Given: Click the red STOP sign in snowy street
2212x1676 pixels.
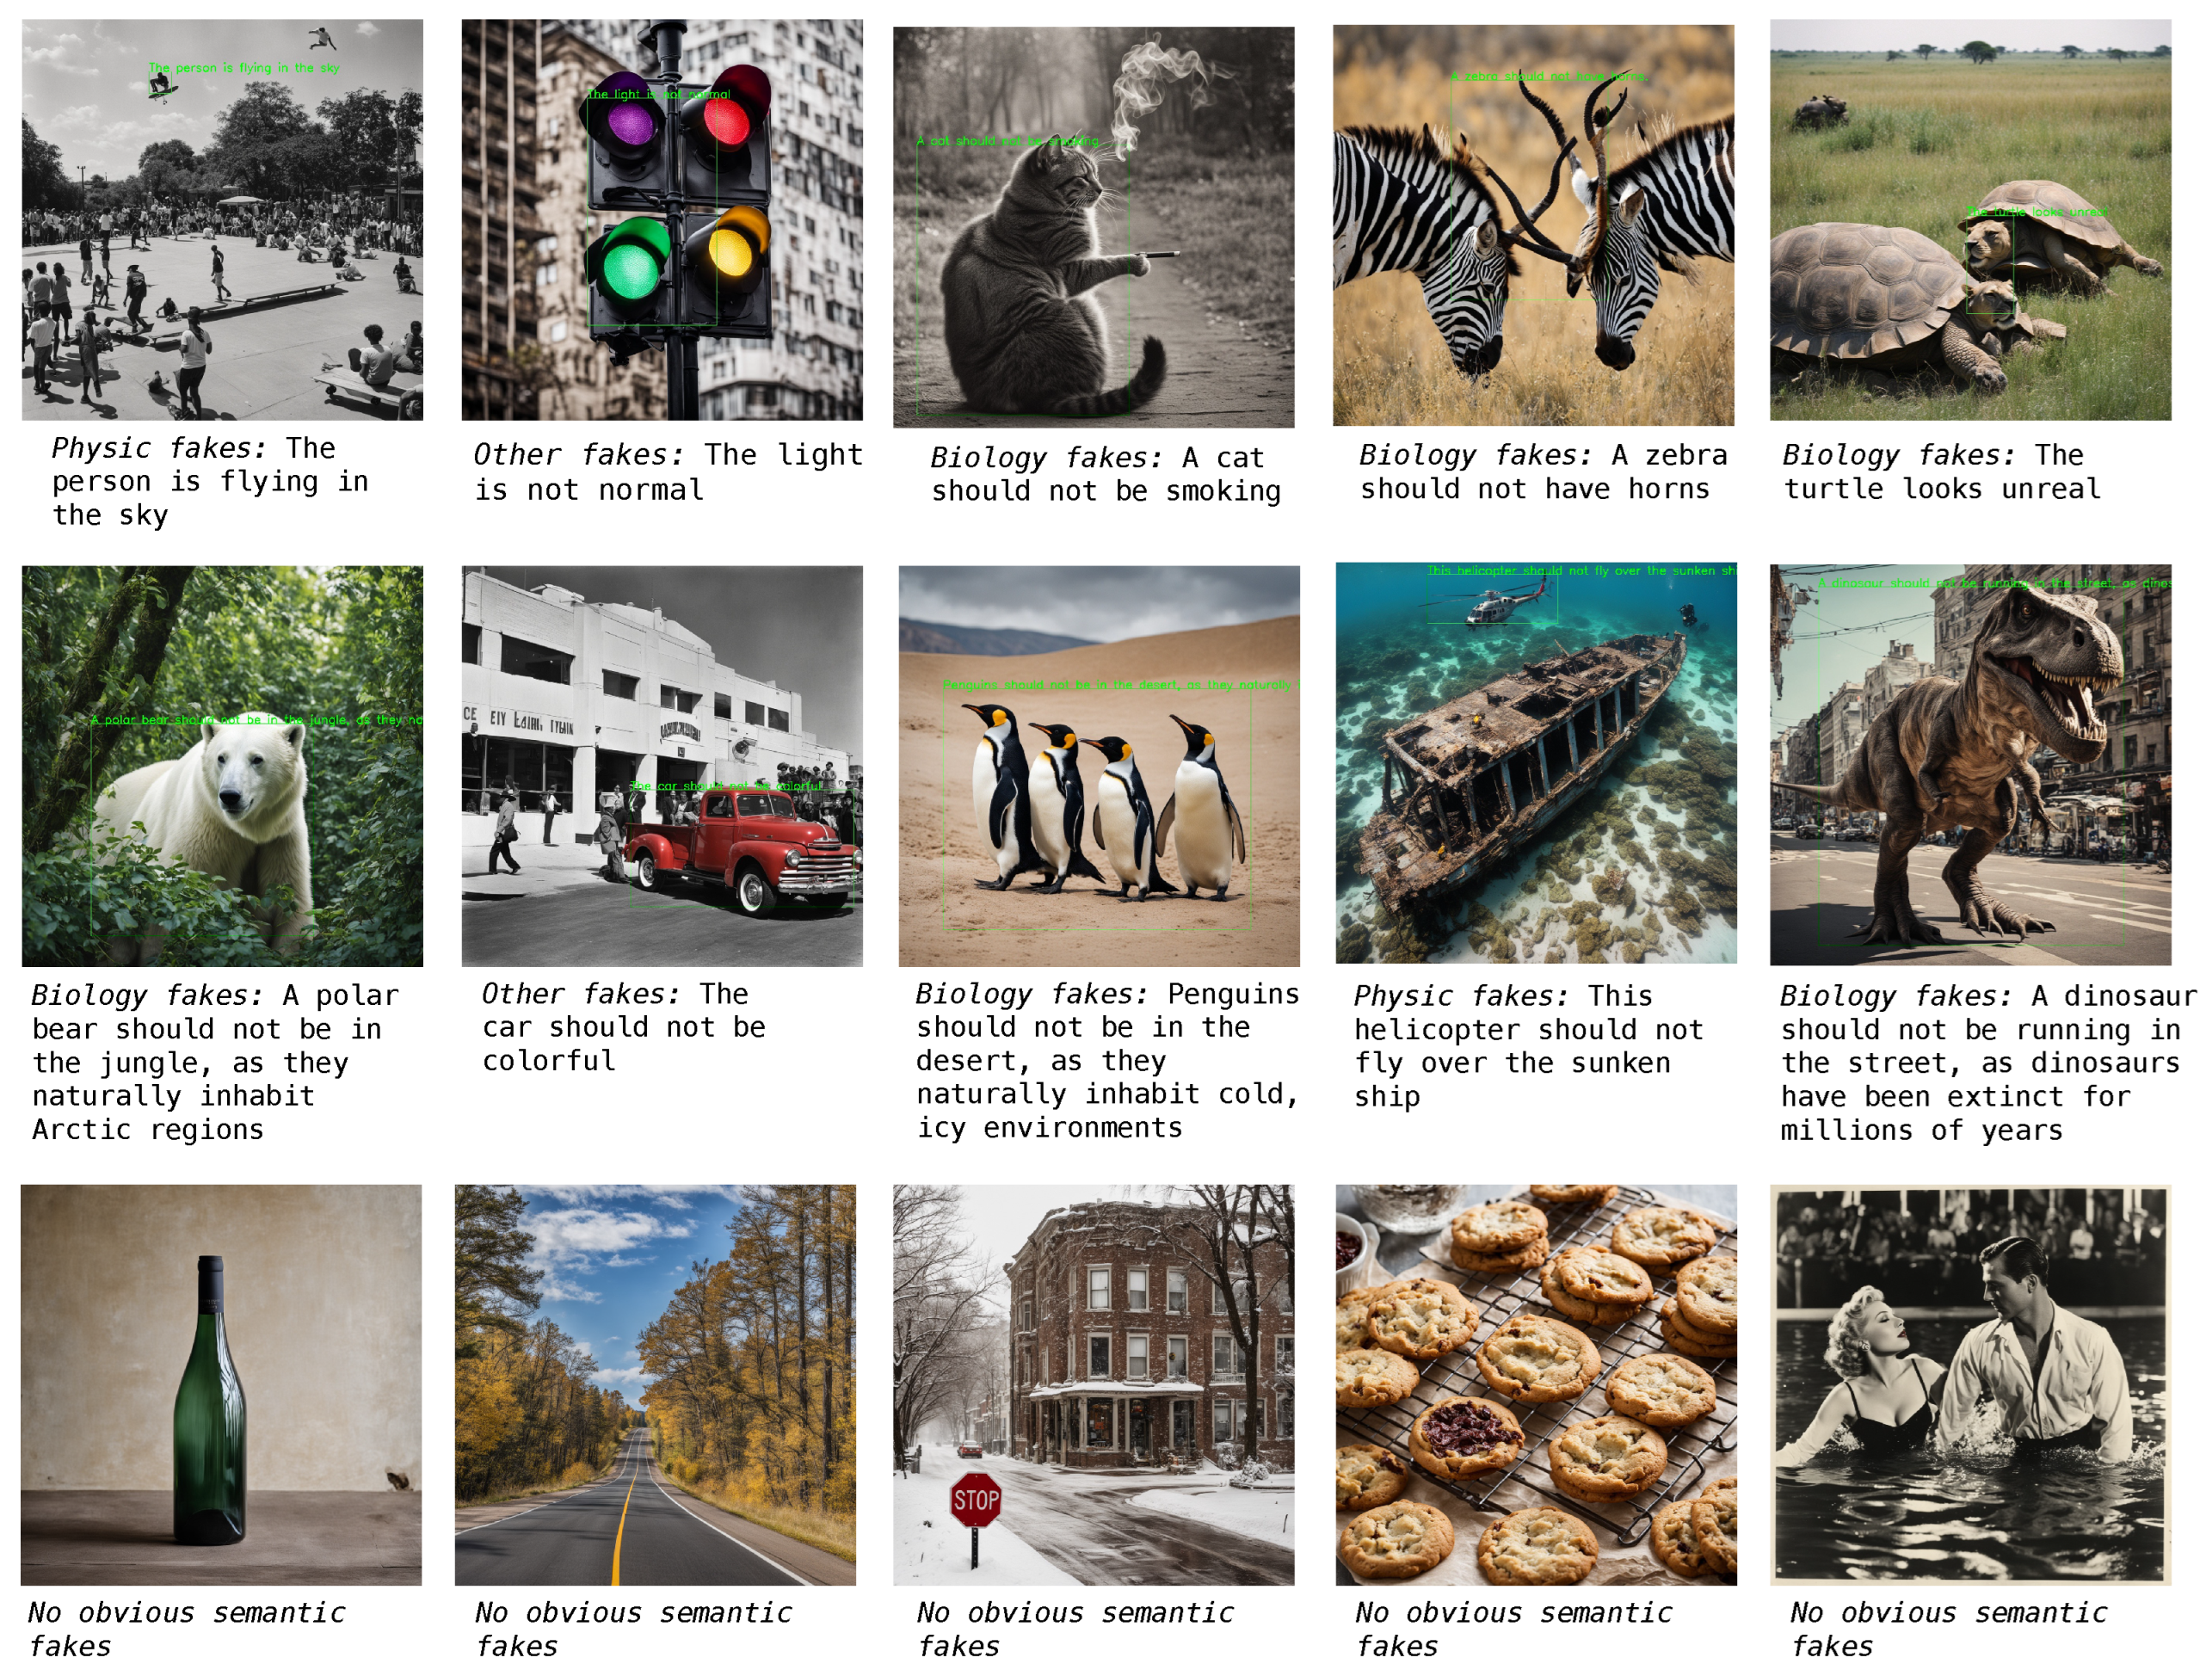Looking at the screenshot, I should [975, 1500].
